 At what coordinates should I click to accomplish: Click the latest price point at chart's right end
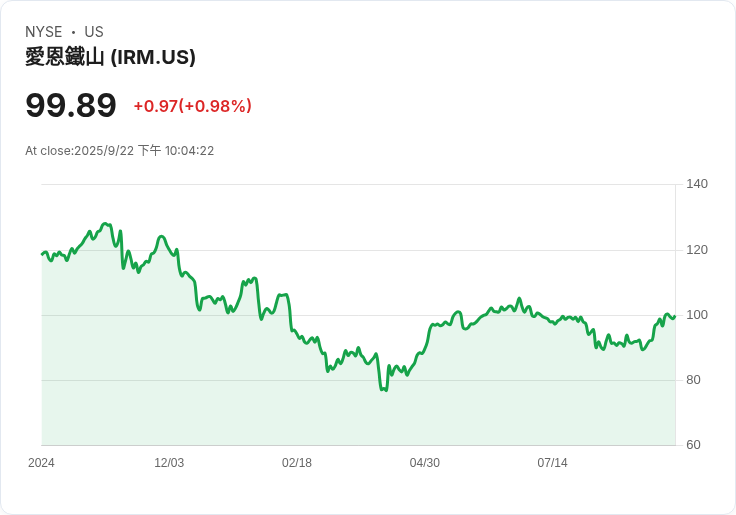675,316
